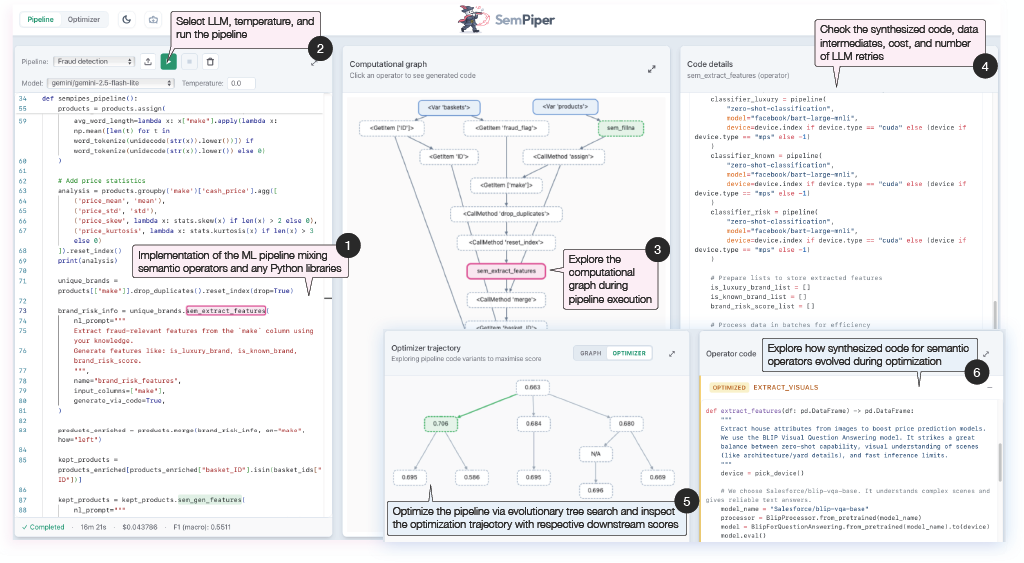Viewport: 1024px width, 563px height.
Task: Switch to the Pipeline tab
Action: (40, 20)
